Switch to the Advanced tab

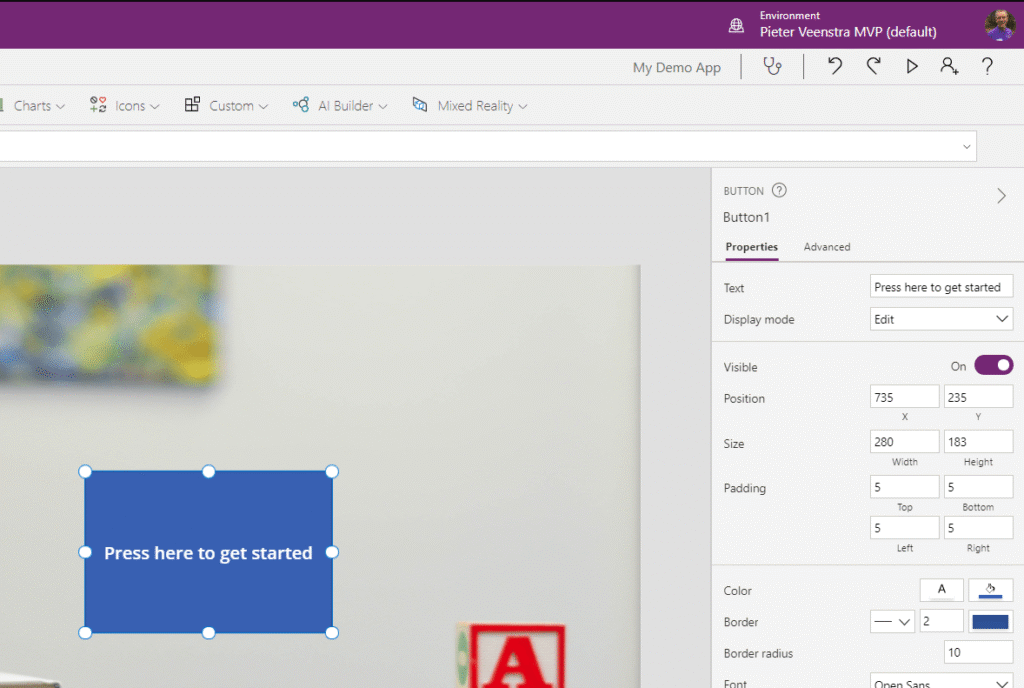click(x=827, y=247)
